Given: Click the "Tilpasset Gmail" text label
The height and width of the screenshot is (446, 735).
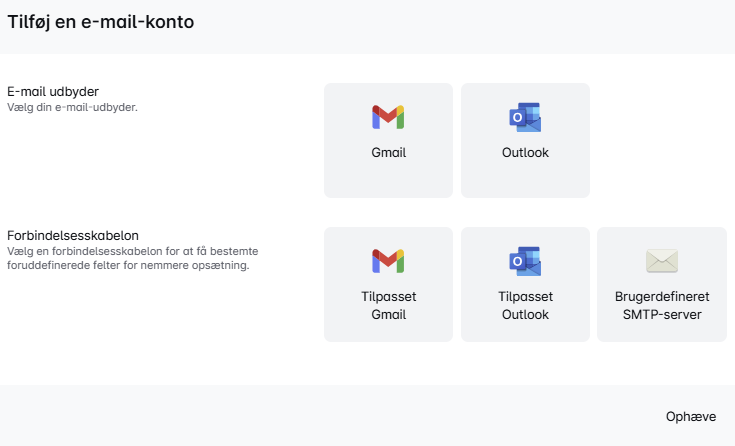Looking at the screenshot, I should (x=388, y=305).
